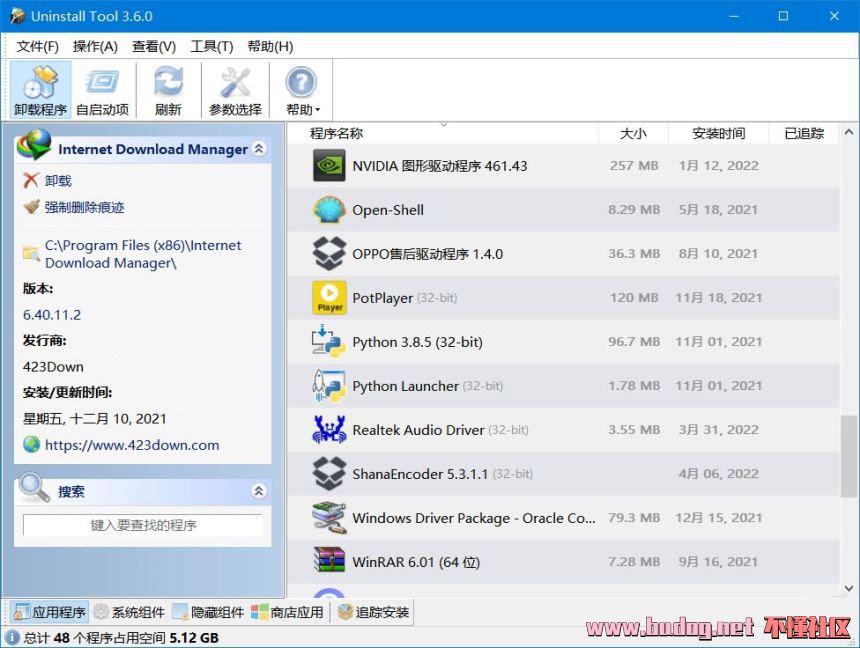860x648 pixels.
Task: Select the PotPlayer icon
Action: 329,298
